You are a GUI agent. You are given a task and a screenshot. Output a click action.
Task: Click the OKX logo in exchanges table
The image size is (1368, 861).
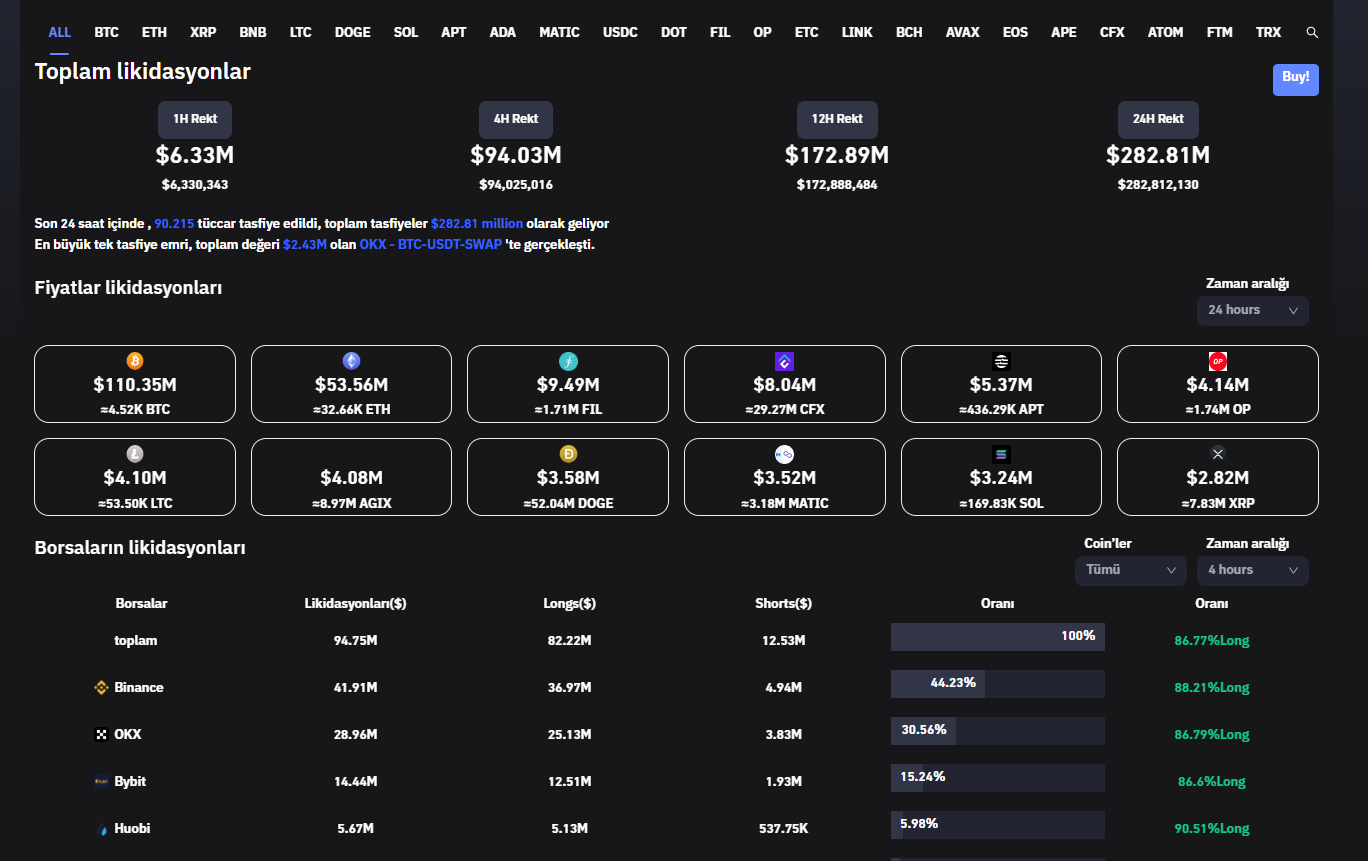pos(100,734)
